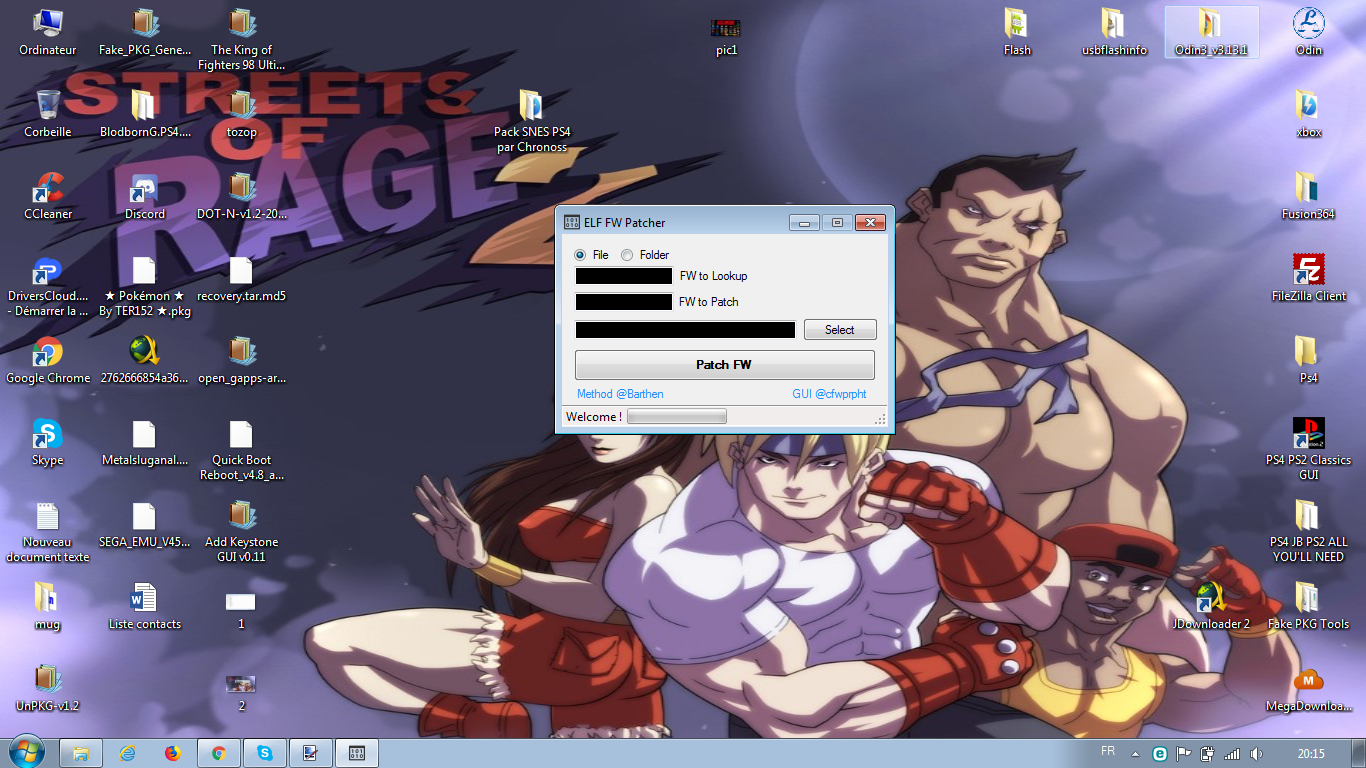This screenshot has width=1366, height=768.
Task: Open the Add Keystone GUI v0.11 archive
Action: point(241,533)
